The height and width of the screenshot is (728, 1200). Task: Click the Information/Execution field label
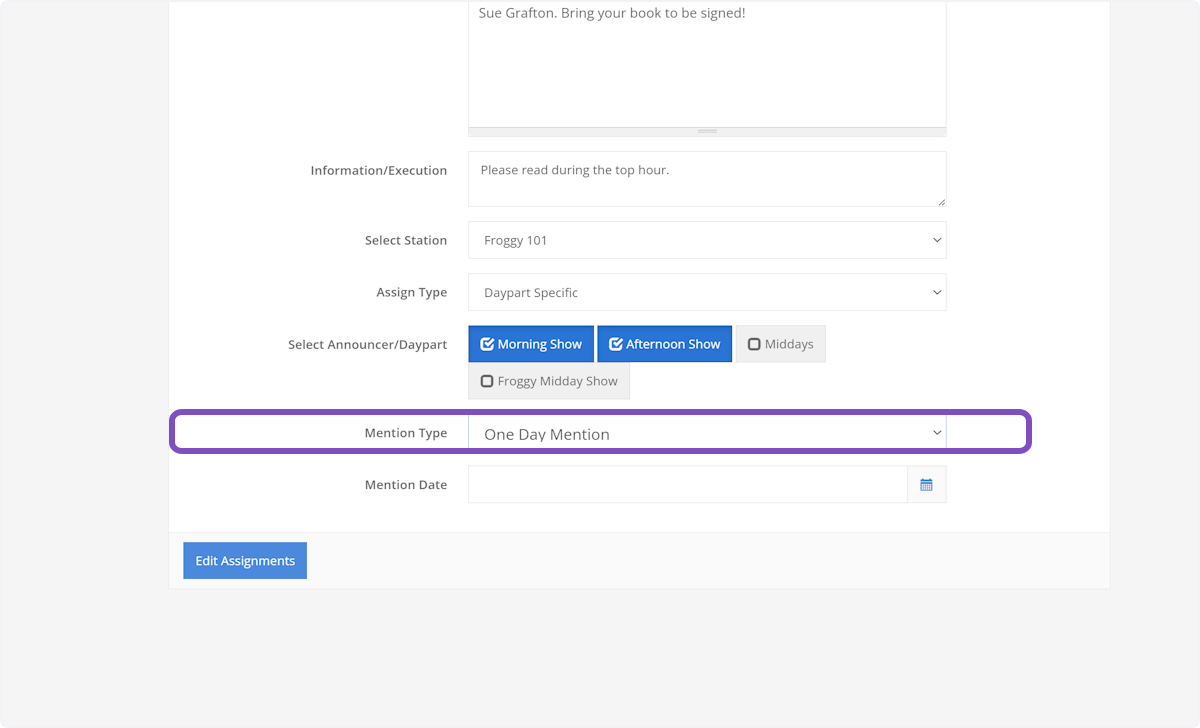(378, 171)
